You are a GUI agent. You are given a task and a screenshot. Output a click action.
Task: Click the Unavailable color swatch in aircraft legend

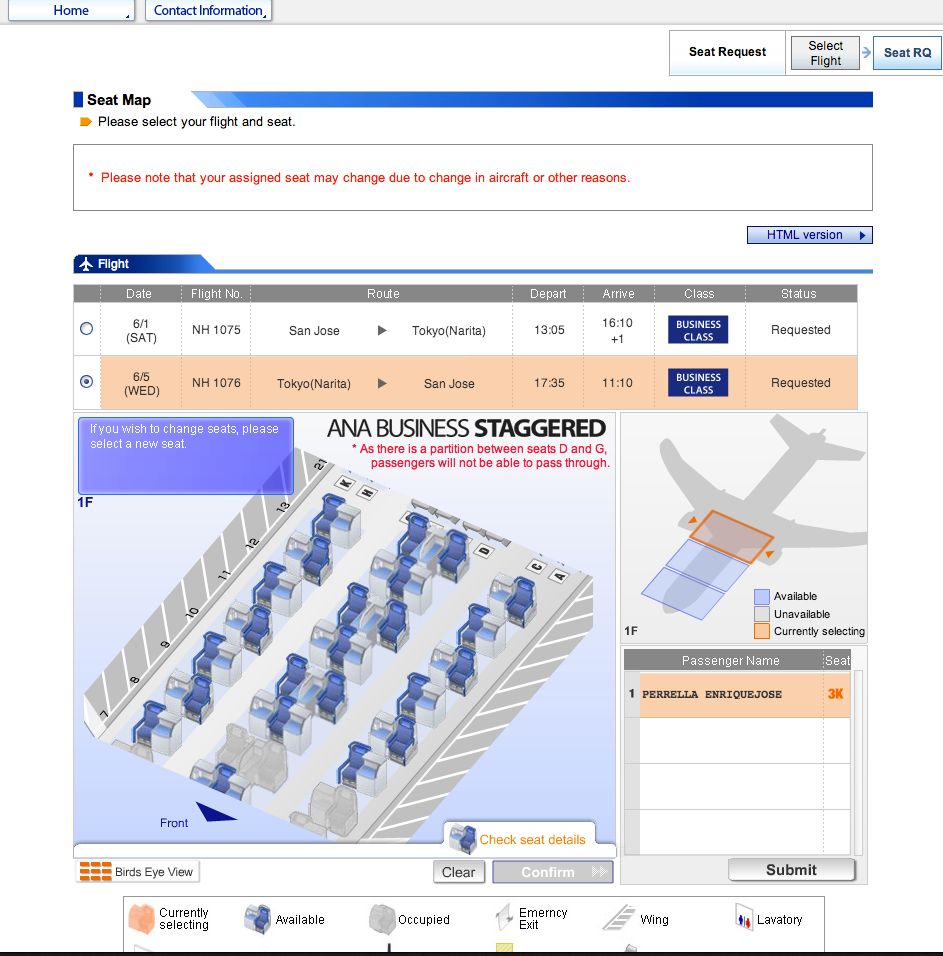761,613
